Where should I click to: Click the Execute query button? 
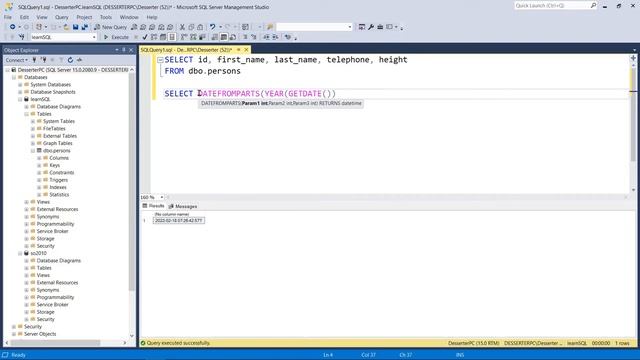tap(116, 37)
